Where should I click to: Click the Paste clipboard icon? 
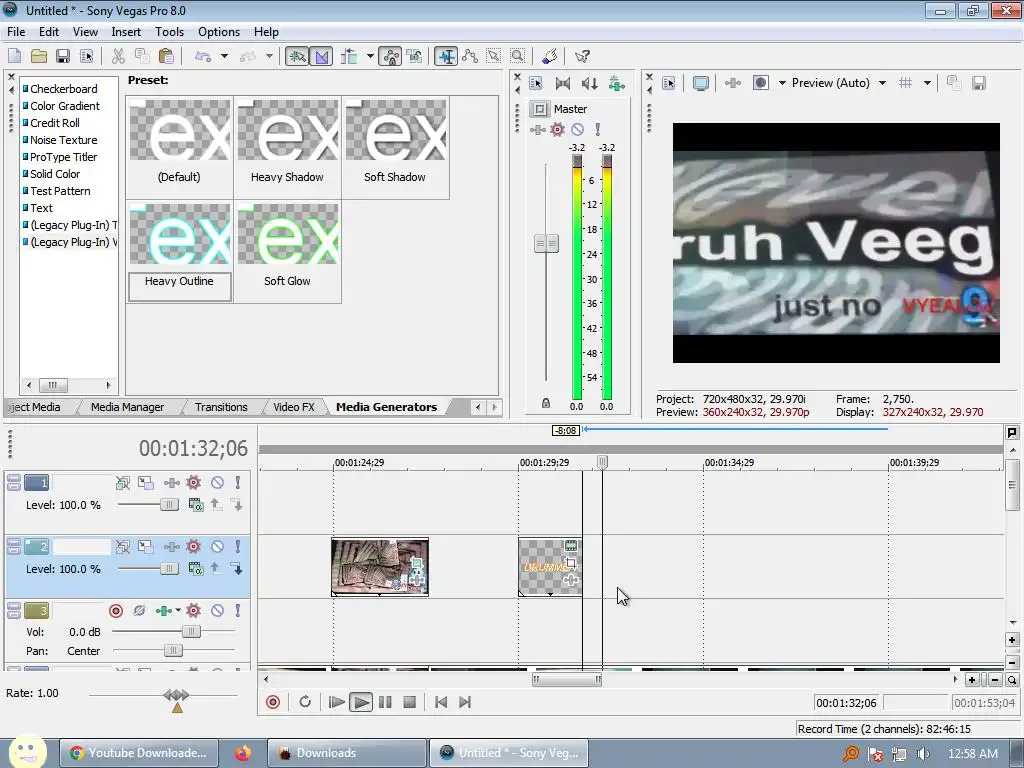(x=167, y=56)
